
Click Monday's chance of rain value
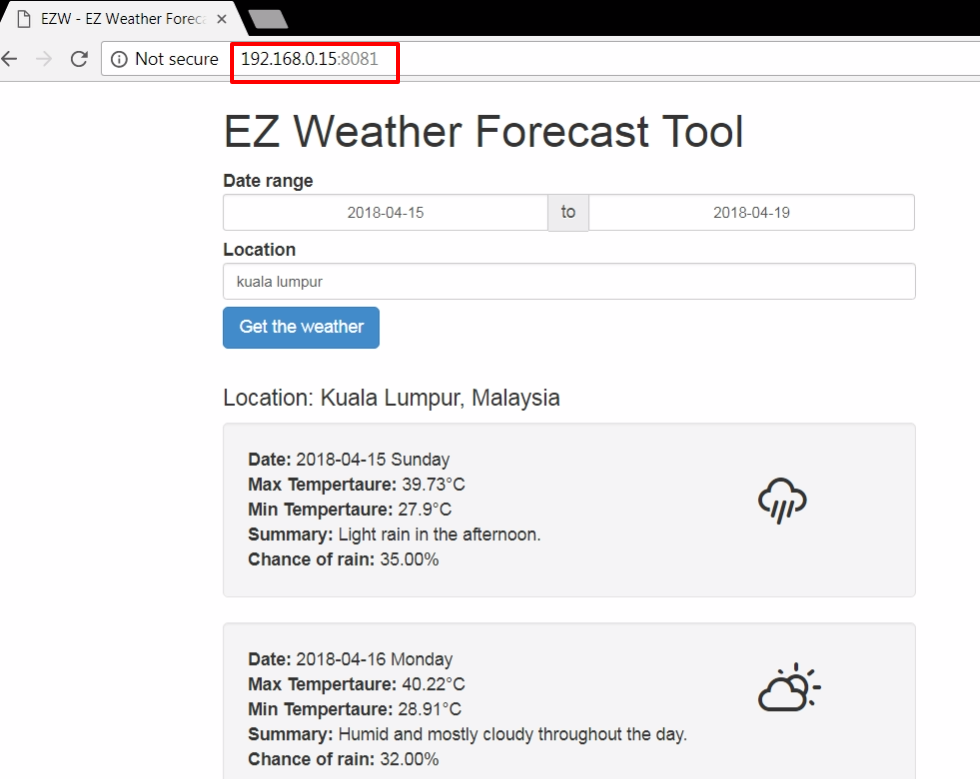pyautogui.click(x=409, y=759)
